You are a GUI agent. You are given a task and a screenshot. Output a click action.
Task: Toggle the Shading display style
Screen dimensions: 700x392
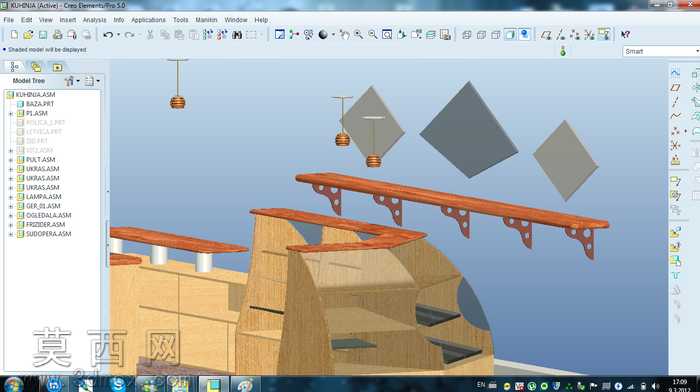point(510,34)
